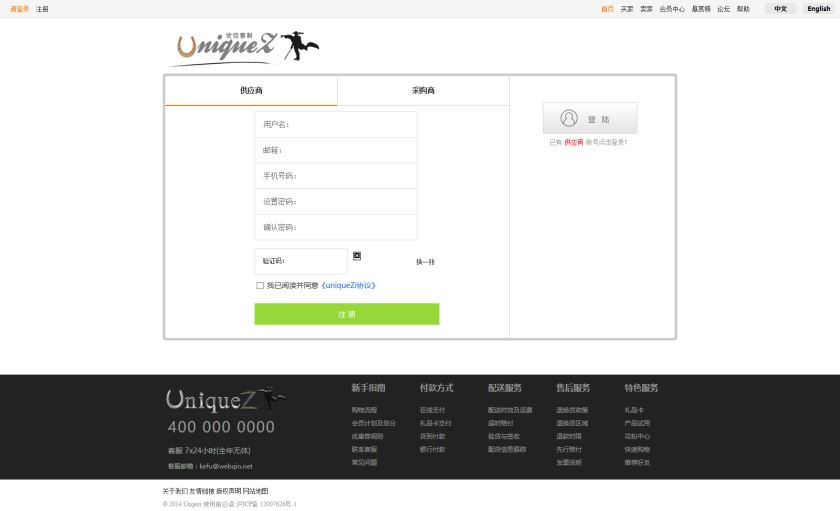
Task: Open 论坛 in top navigation
Action: pyautogui.click(x=723, y=9)
